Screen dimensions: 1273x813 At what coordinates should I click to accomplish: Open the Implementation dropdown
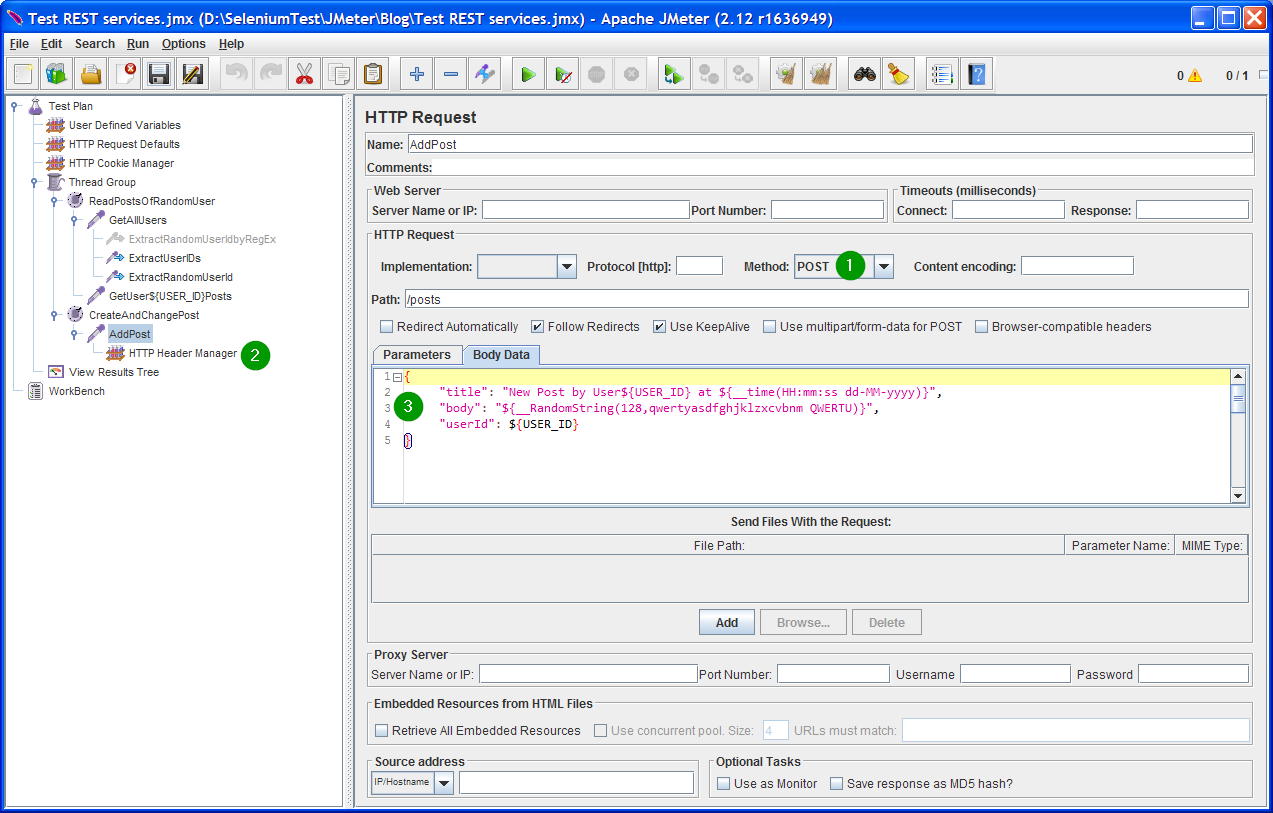click(x=567, y=267)
